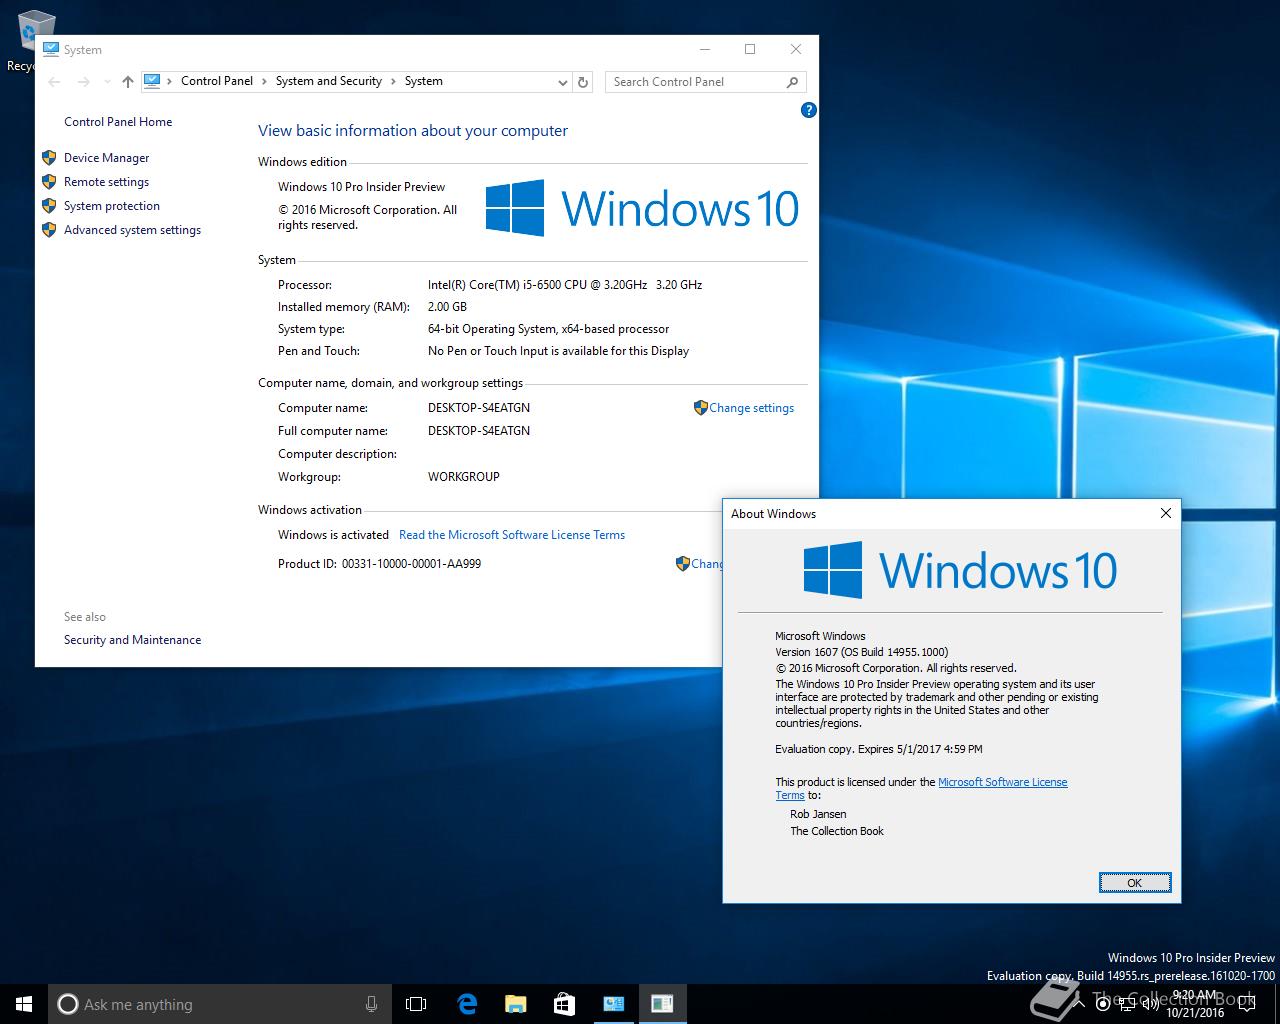
Task: Click the computer name DESKTOP-S4EATGN value
Action: coord(479,408)
